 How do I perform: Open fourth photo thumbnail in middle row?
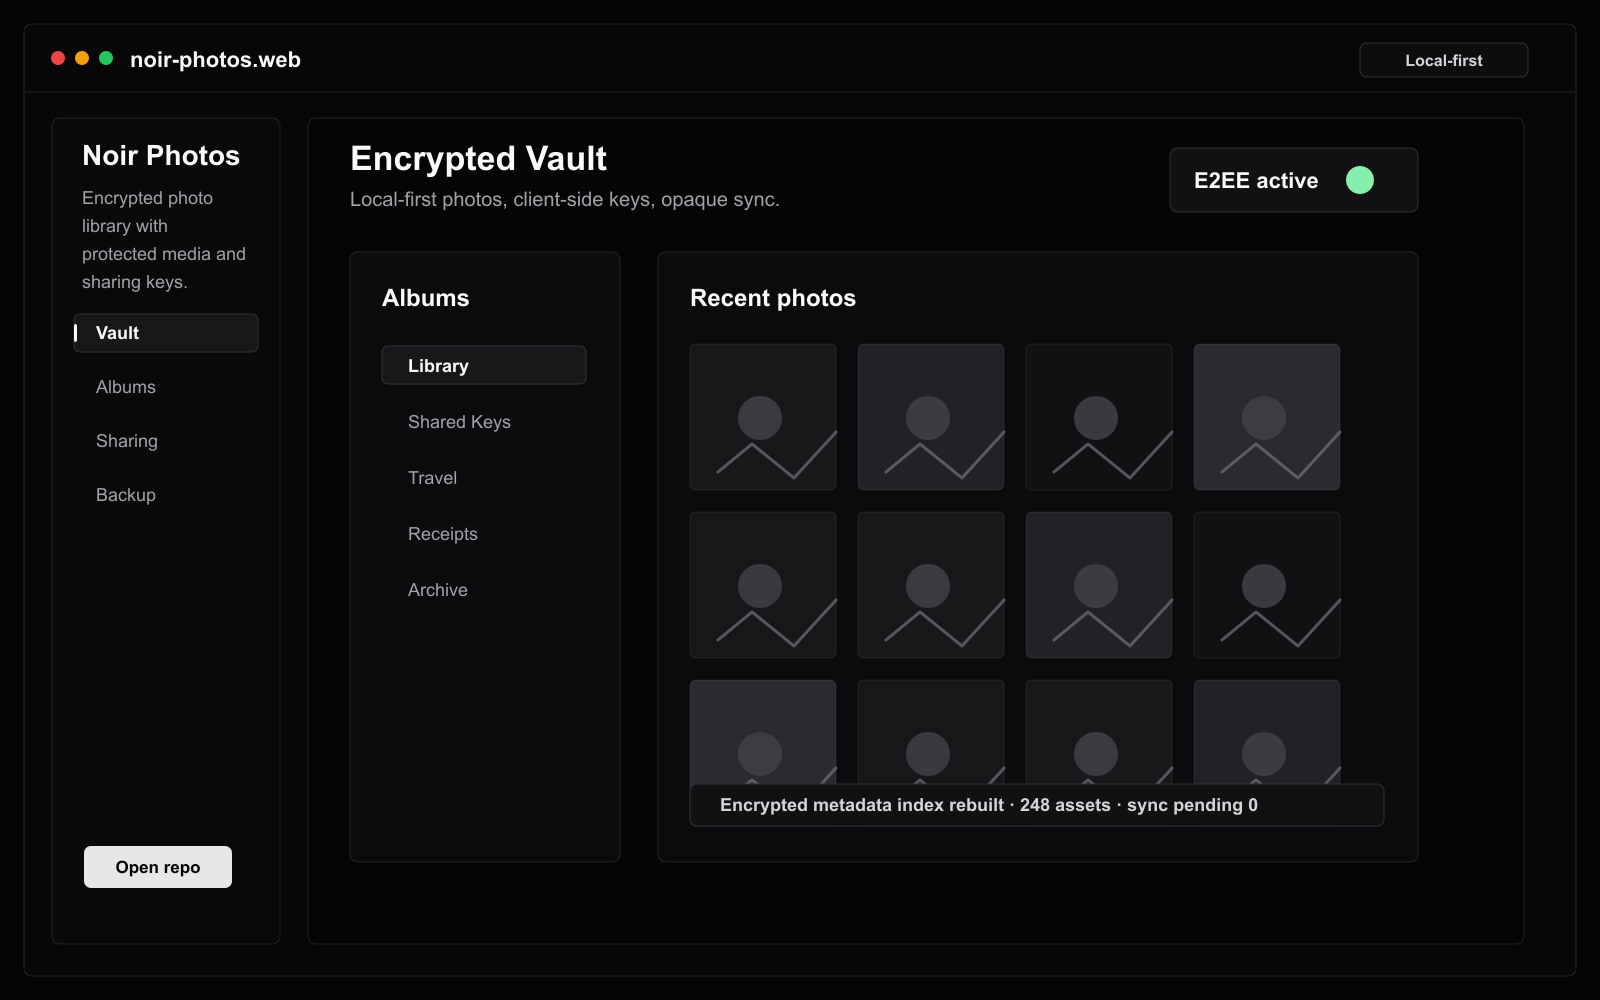pyautogui.click(x=1267, y=585)
